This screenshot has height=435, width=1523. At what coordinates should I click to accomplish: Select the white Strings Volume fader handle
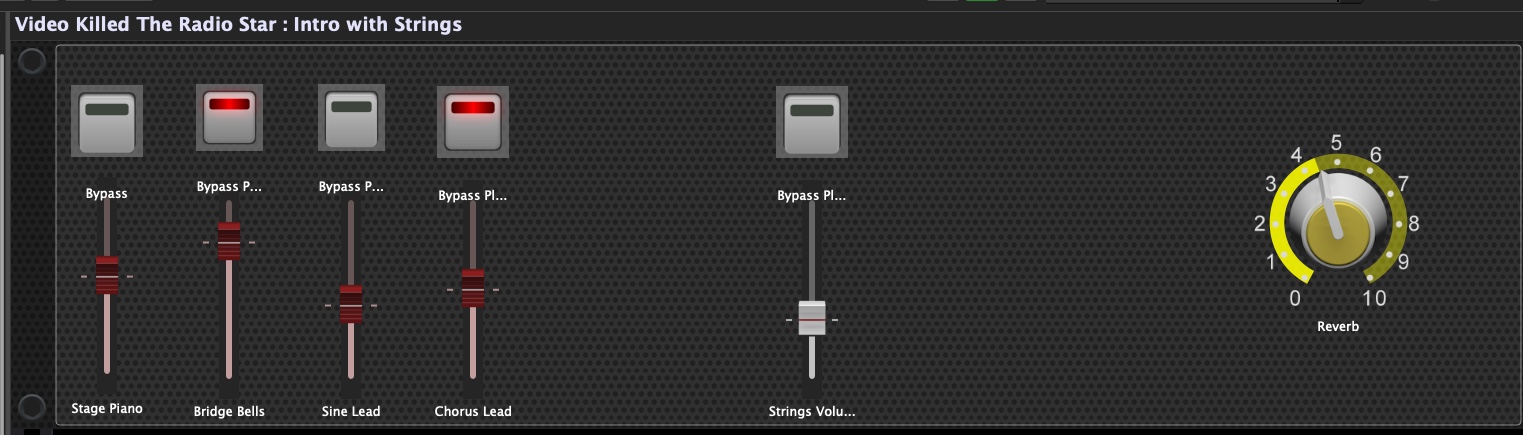(x=812, y=318)
